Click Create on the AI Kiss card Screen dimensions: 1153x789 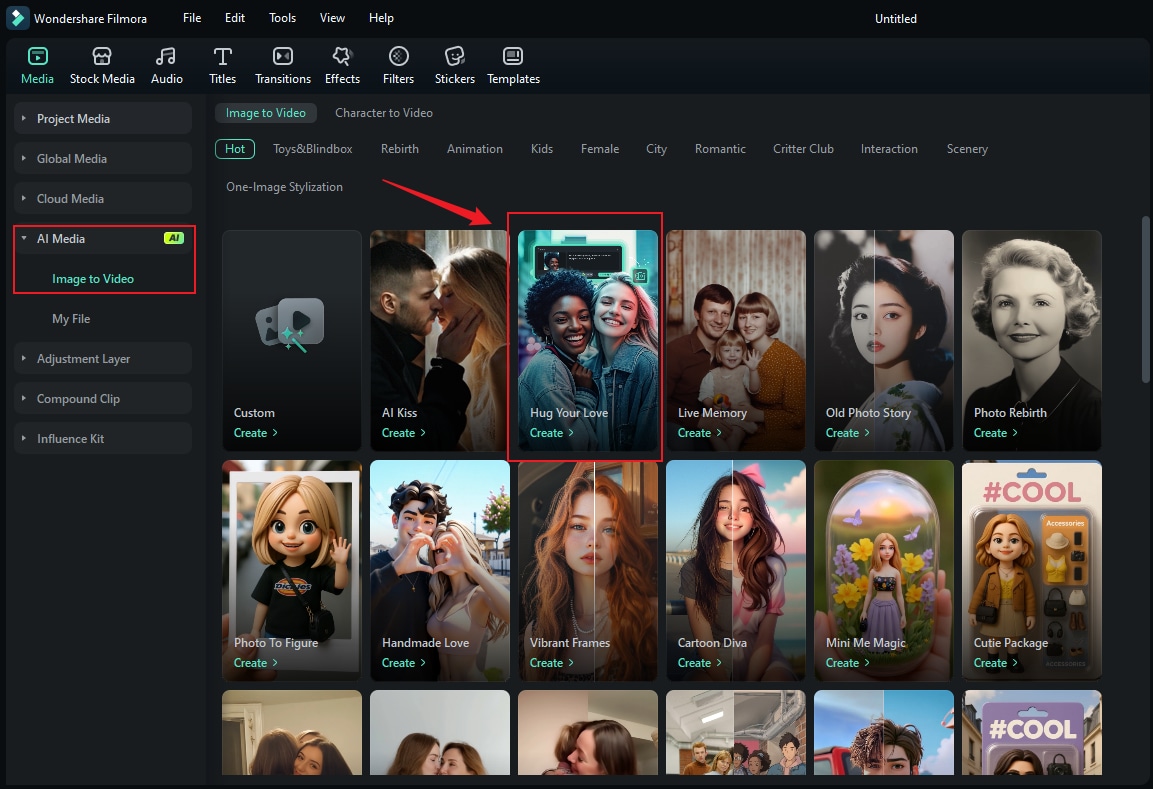click(x=403, y=433)
